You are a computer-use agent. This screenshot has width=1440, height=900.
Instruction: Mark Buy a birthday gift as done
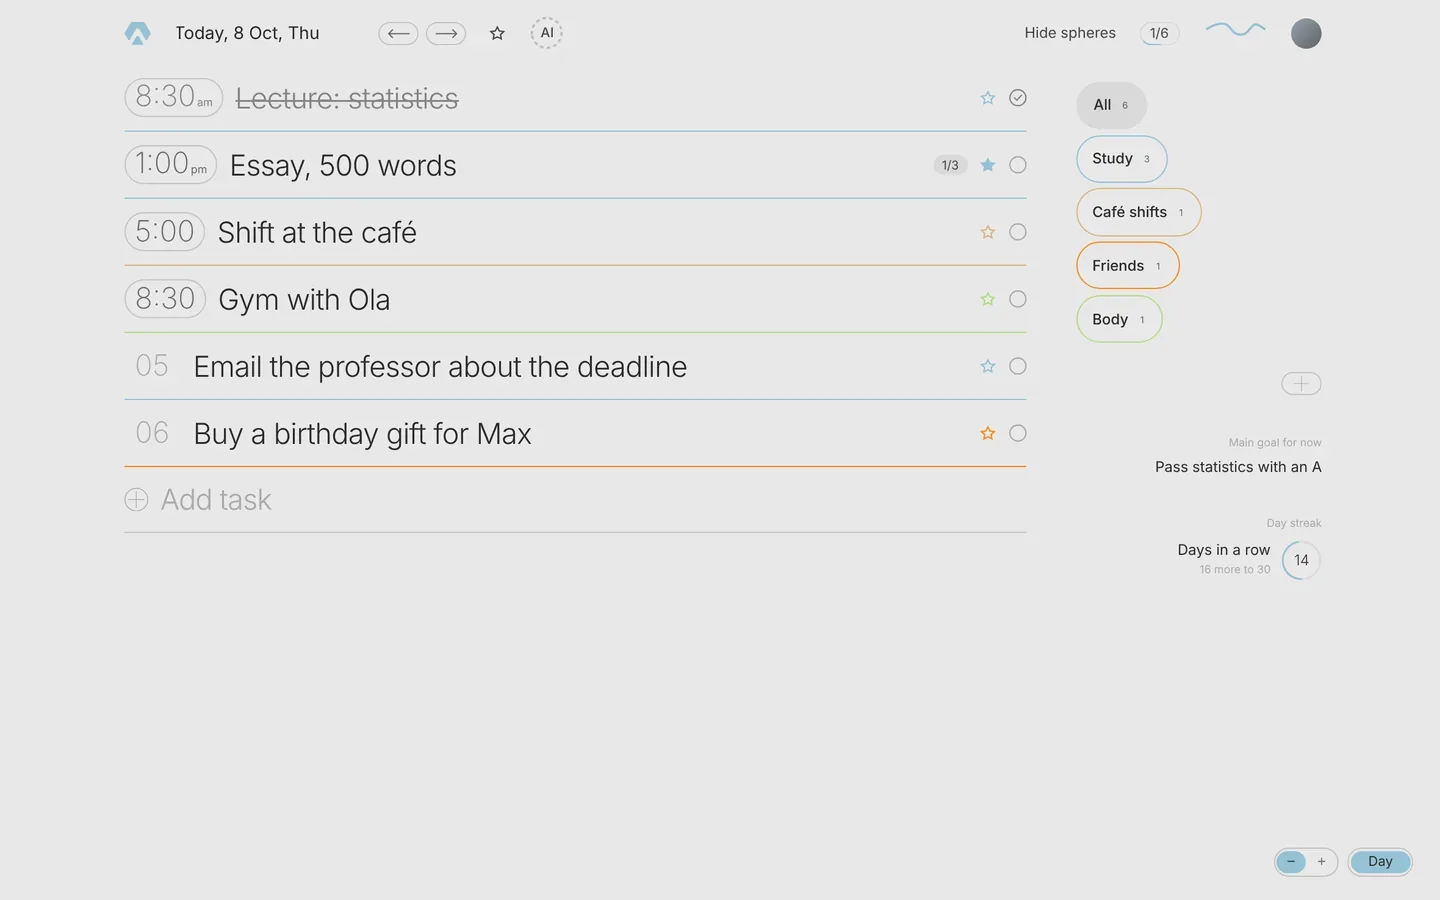(x=1018, y=433)
